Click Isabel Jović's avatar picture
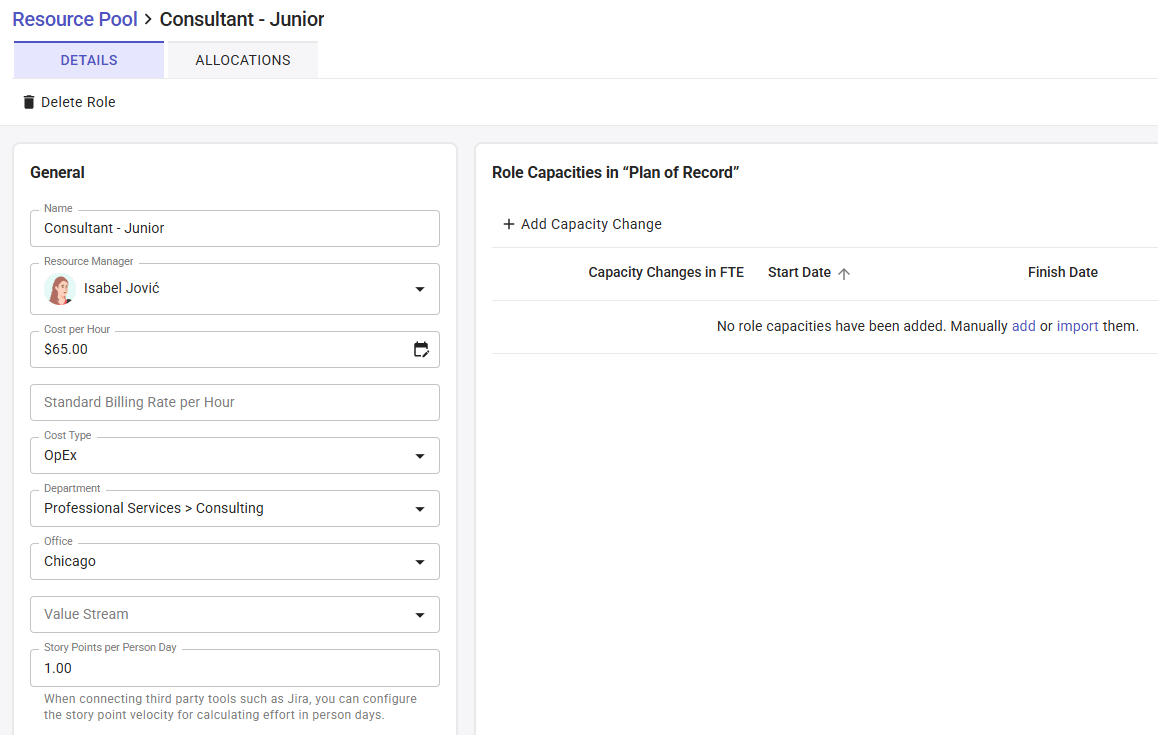Screen dimensions: 1158x735 point(60,289)
